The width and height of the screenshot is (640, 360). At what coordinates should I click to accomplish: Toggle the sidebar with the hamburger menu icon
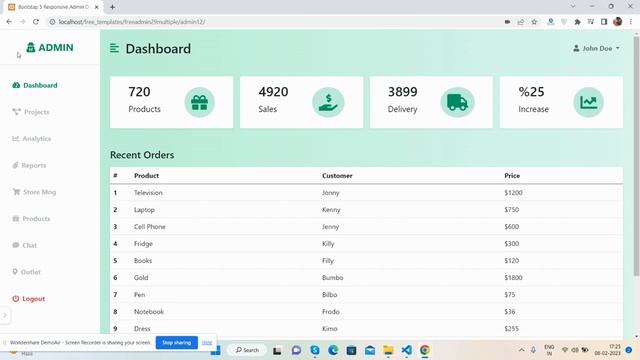point(114,49)
